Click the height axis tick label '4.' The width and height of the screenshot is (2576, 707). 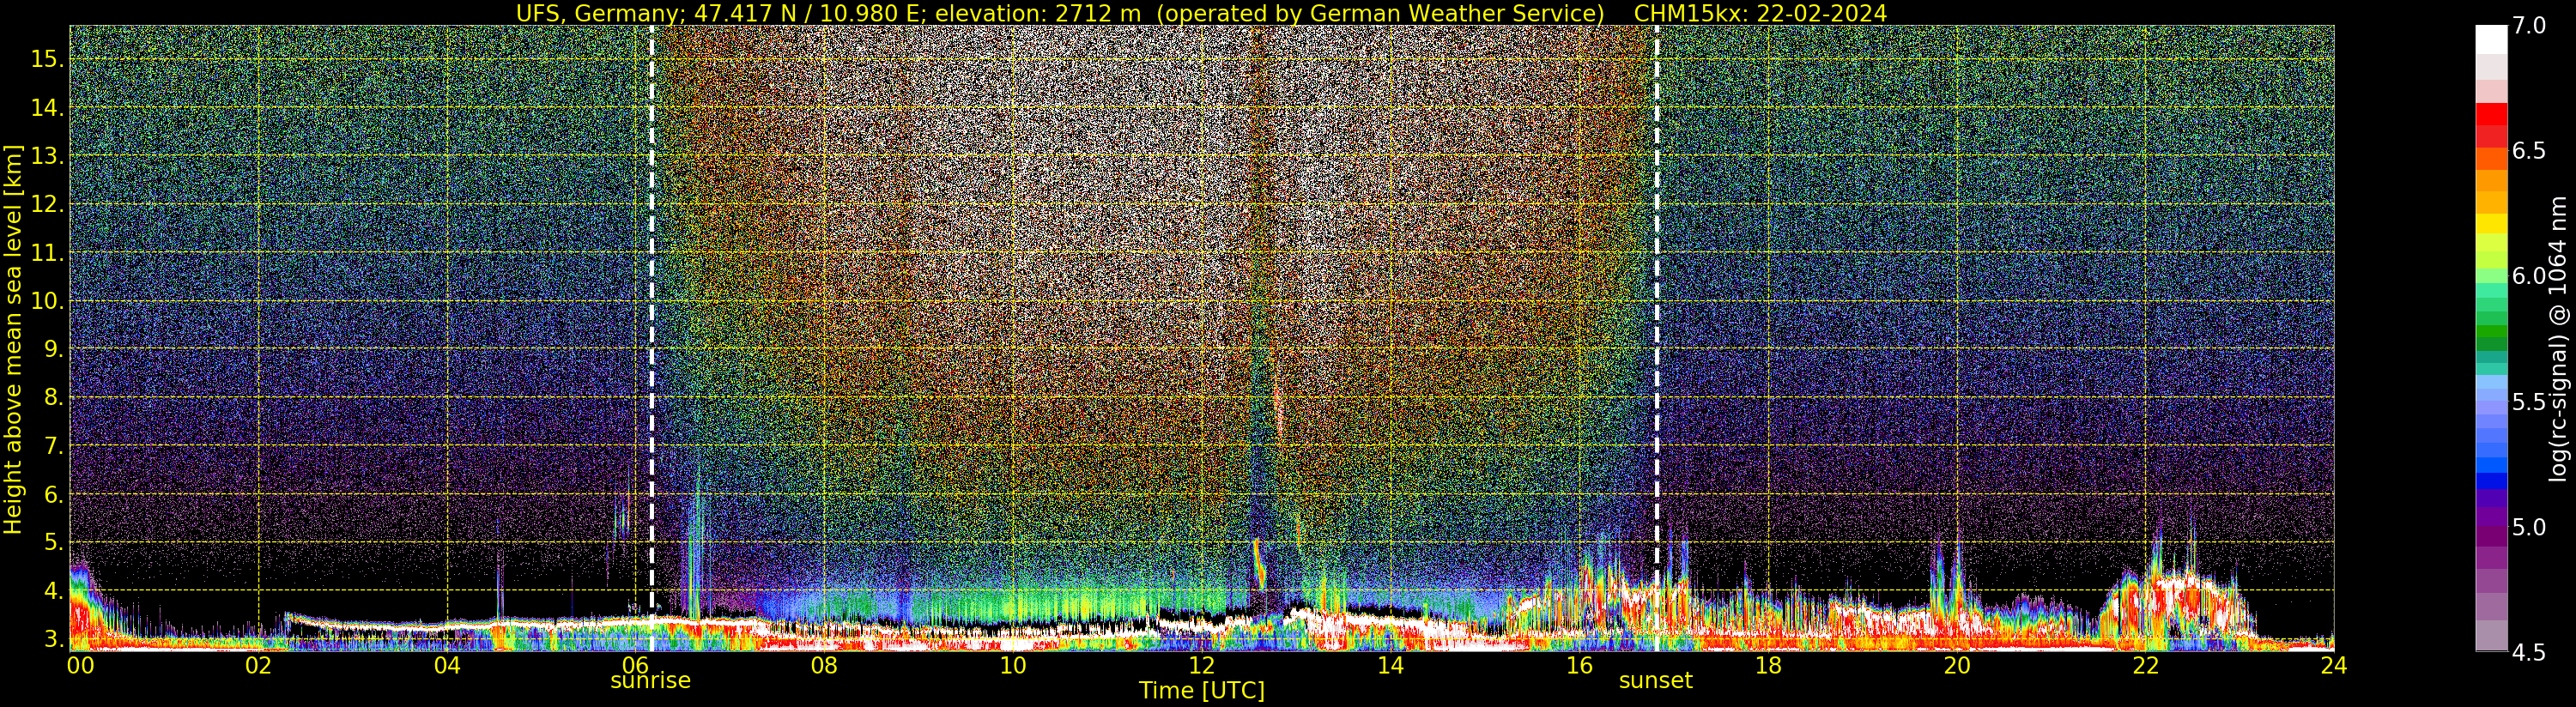tap(53, 590)
